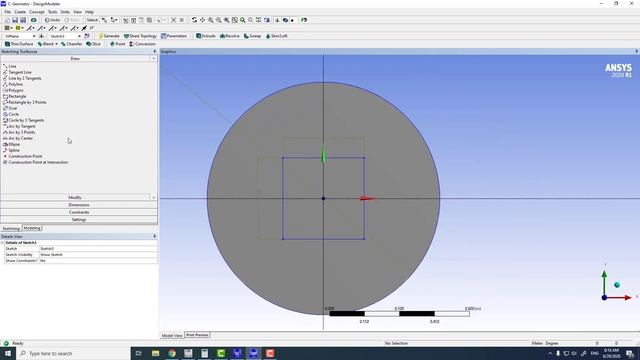Screen dimensions: 640x360
Task: Expand the Settings toolbox section
Action: click(x=79, y=220)
